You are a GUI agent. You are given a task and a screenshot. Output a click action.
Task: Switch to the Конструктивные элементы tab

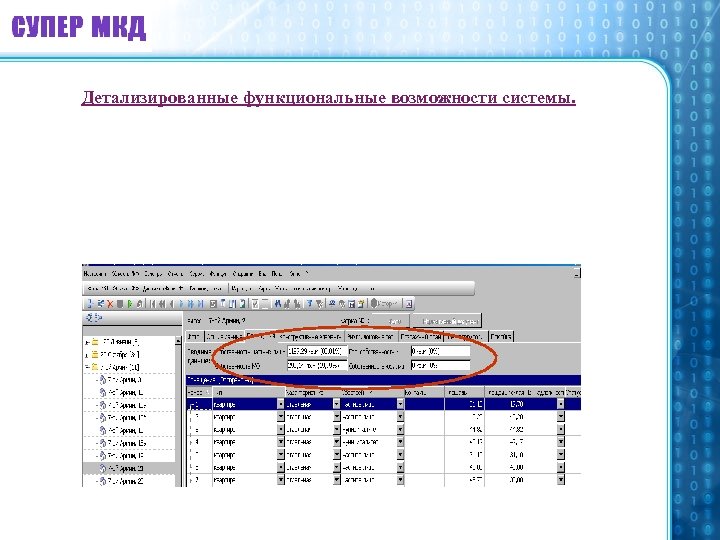click(310, 337)
